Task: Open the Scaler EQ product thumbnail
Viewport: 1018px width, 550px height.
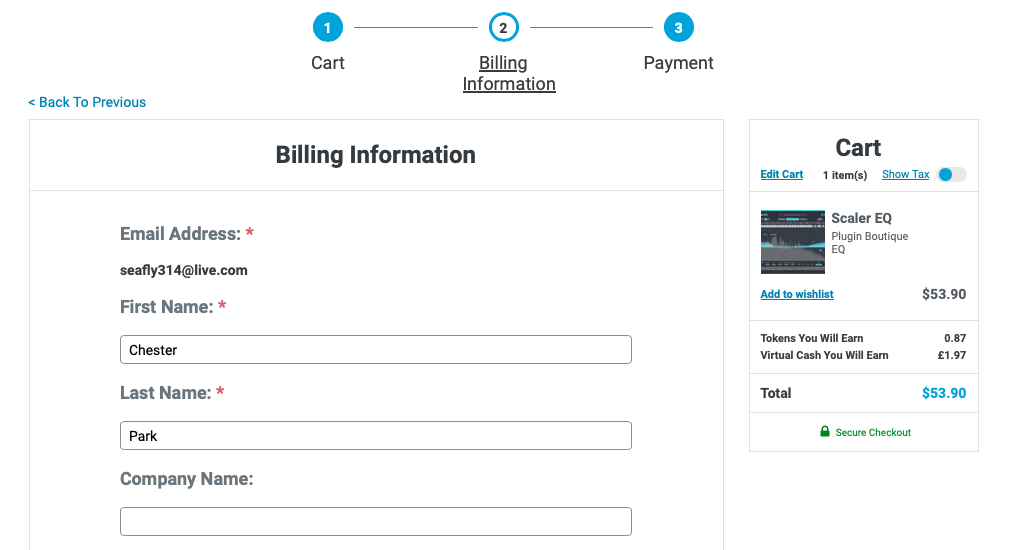Action: click(793, 242)
